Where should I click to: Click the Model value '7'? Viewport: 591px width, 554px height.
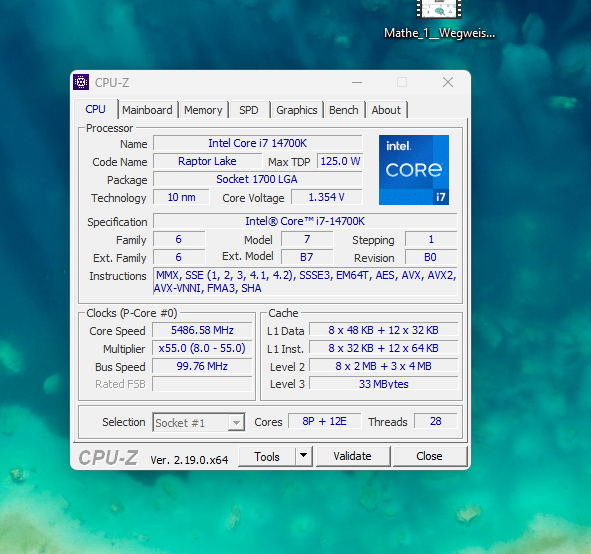tap(307, 239)
